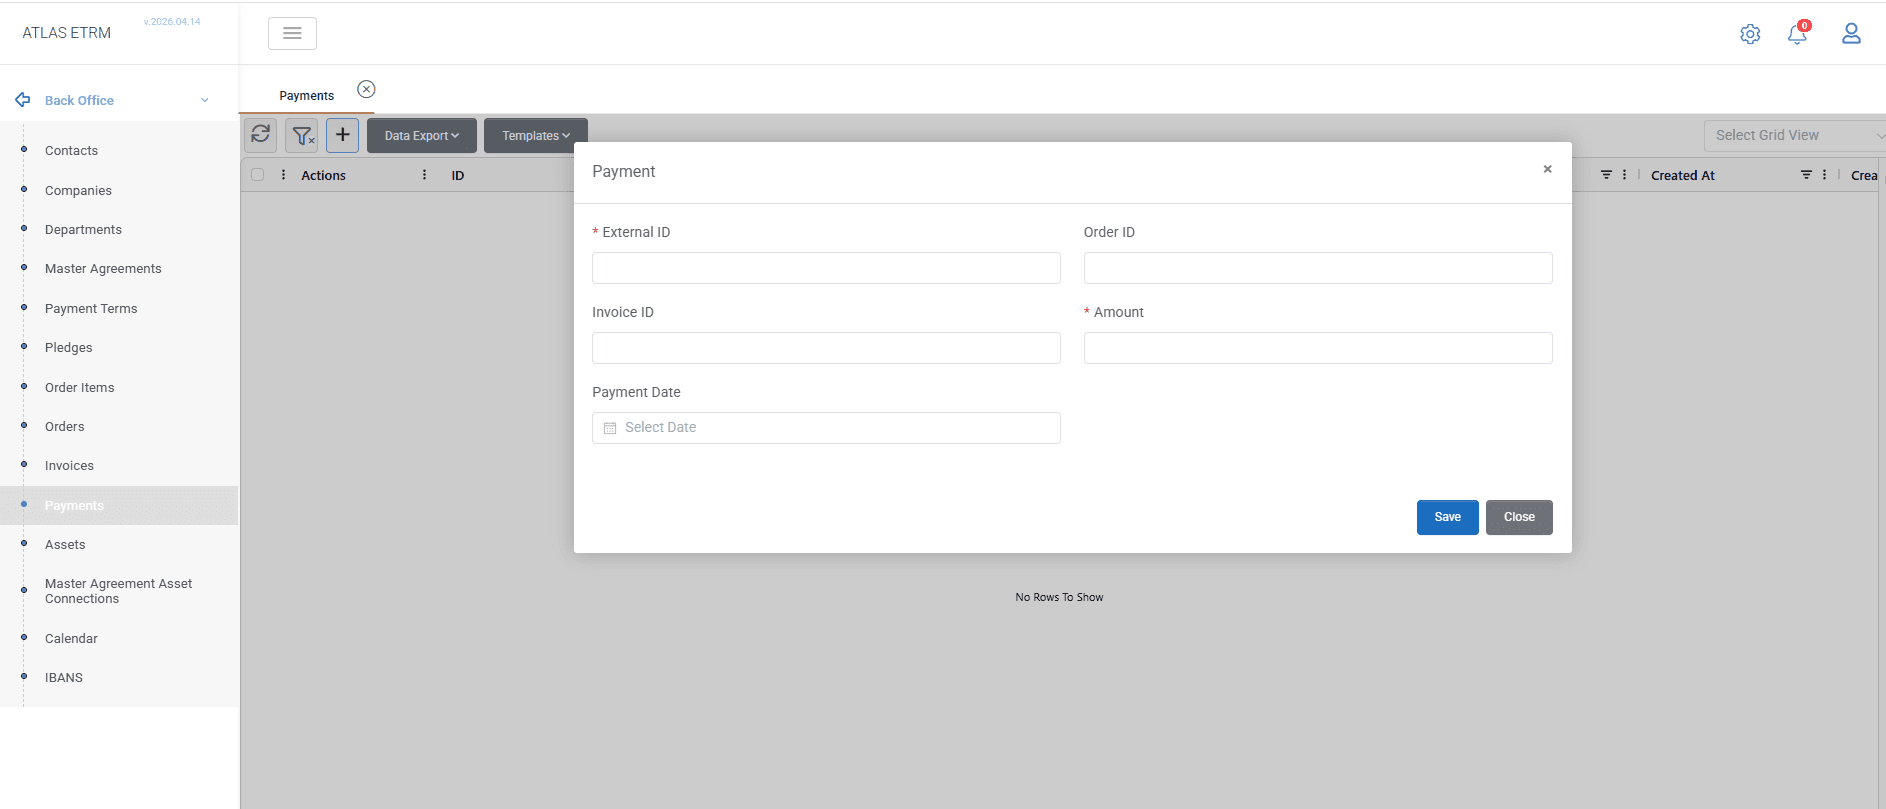The width and height of the screenshot is (1886, 809).
Task: Clear filters with the funnel icon
Action: pos(302,135)
